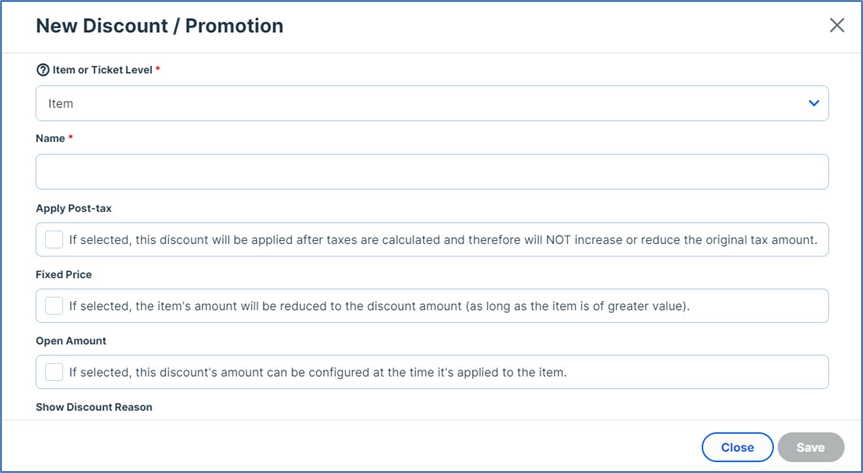This screenshot has width=863, height=473.
Task: Click the Apply Post-tax heading
Action: 78,207
